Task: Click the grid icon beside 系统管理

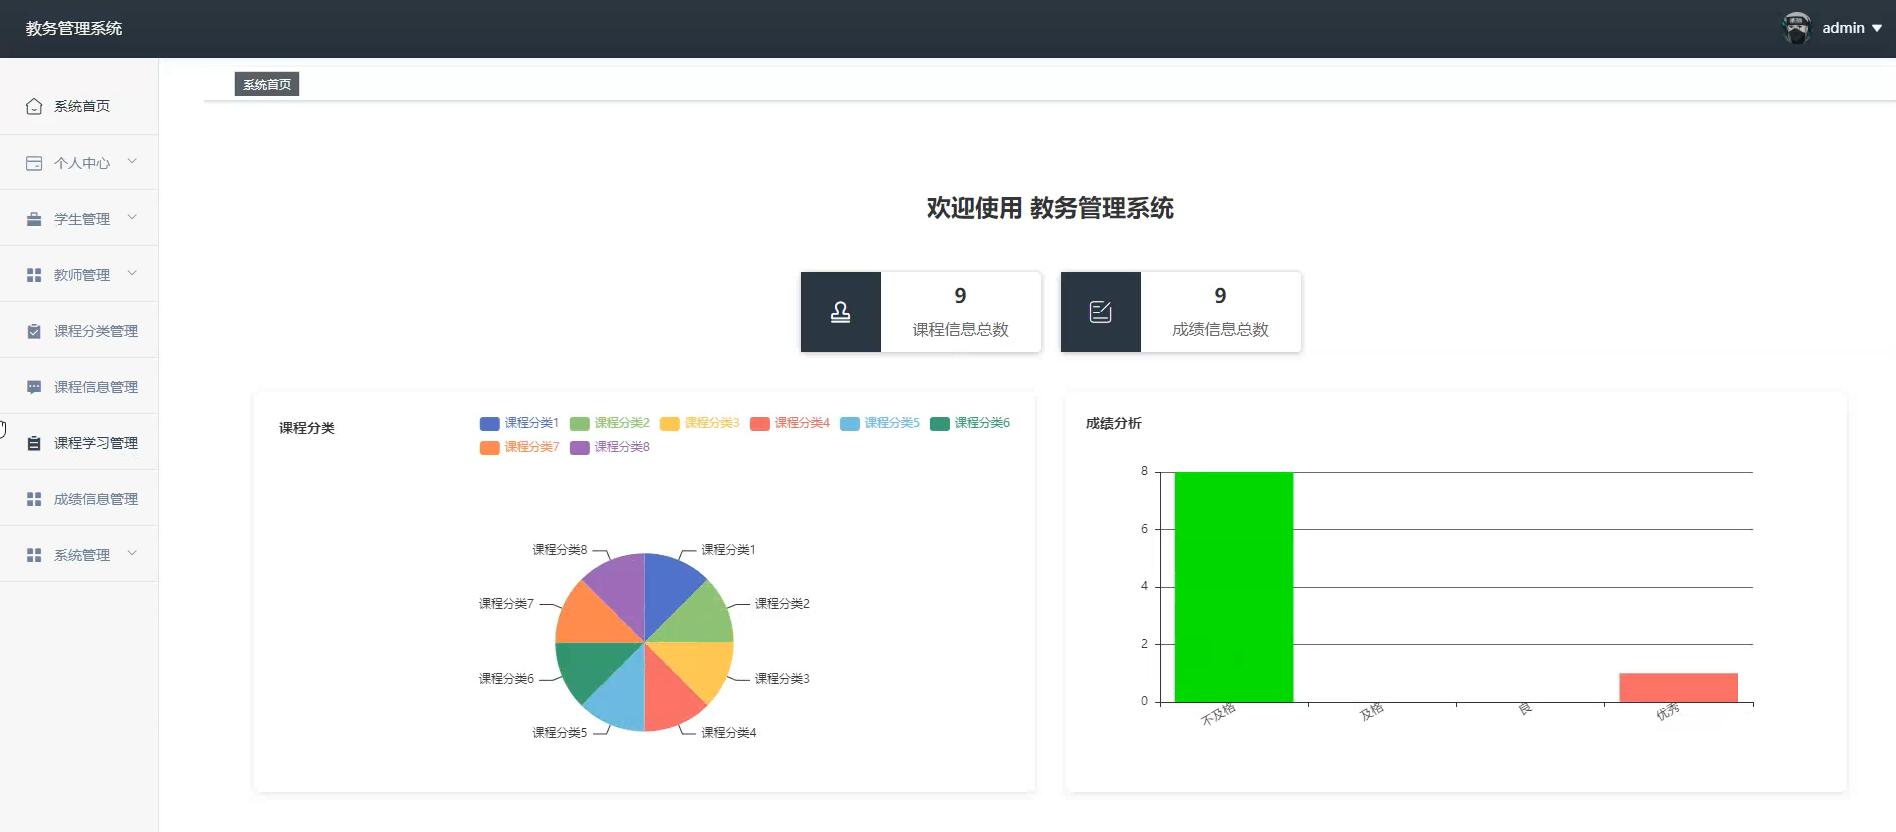Action: point(34,555)
